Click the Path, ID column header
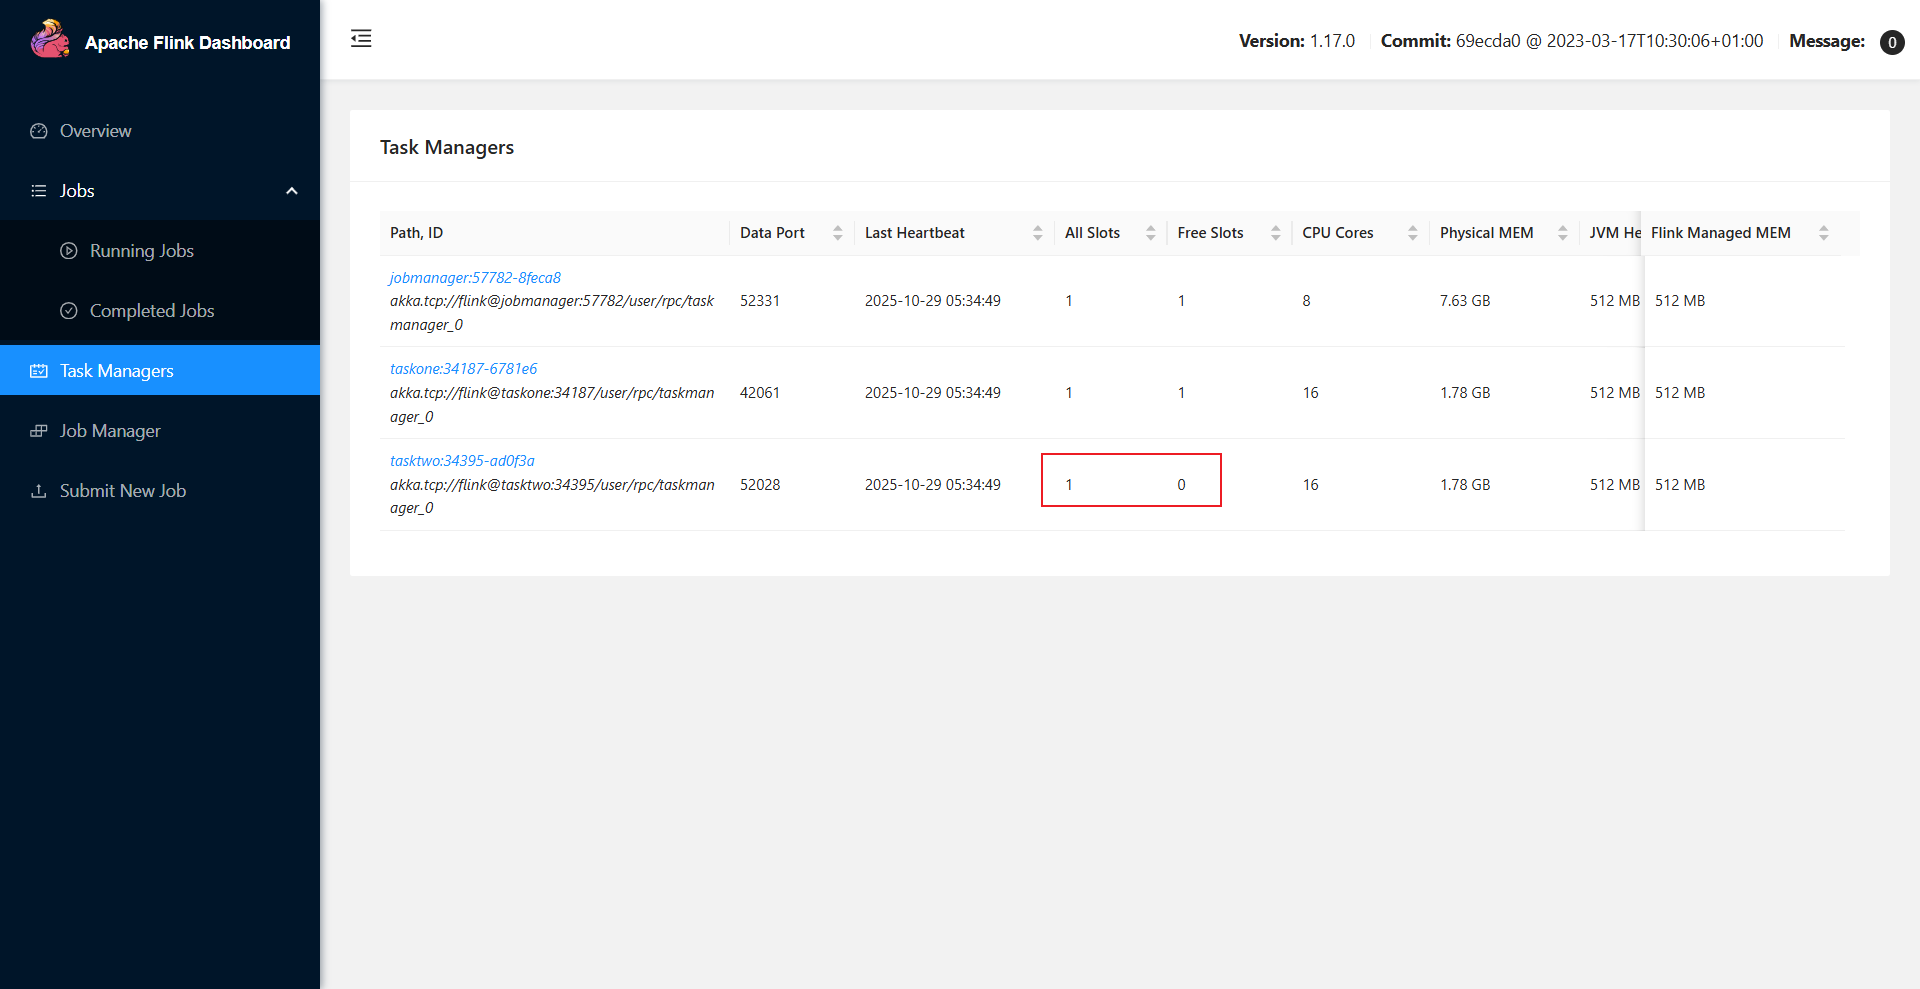 pos(416,233)
